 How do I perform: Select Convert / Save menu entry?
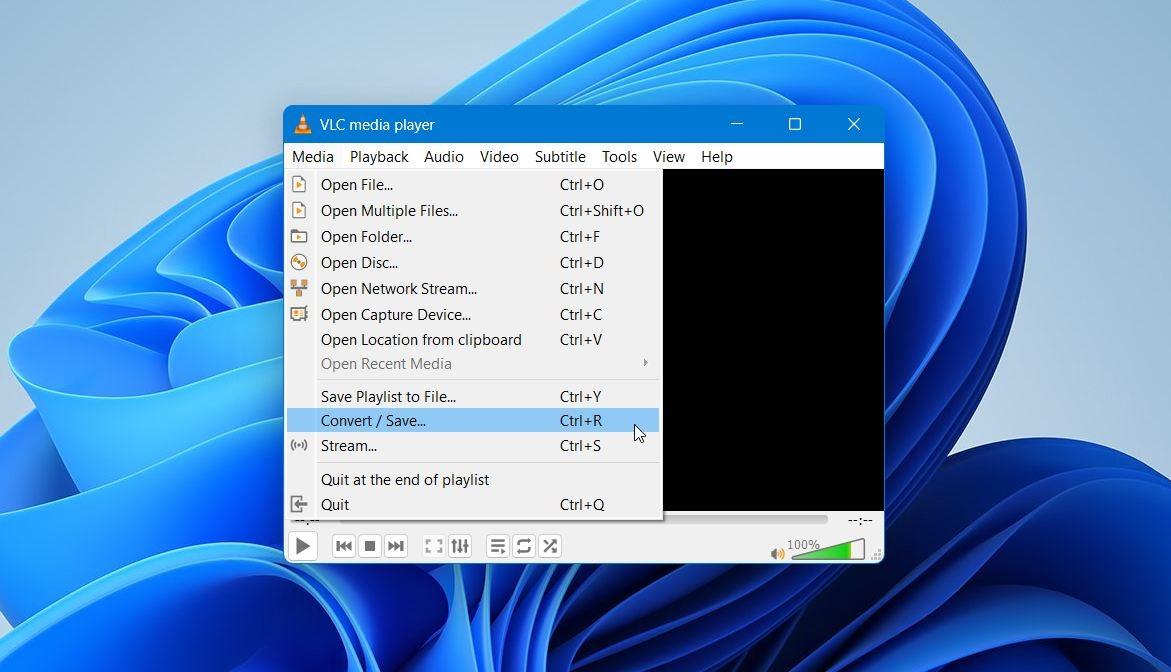coord(373,421)
